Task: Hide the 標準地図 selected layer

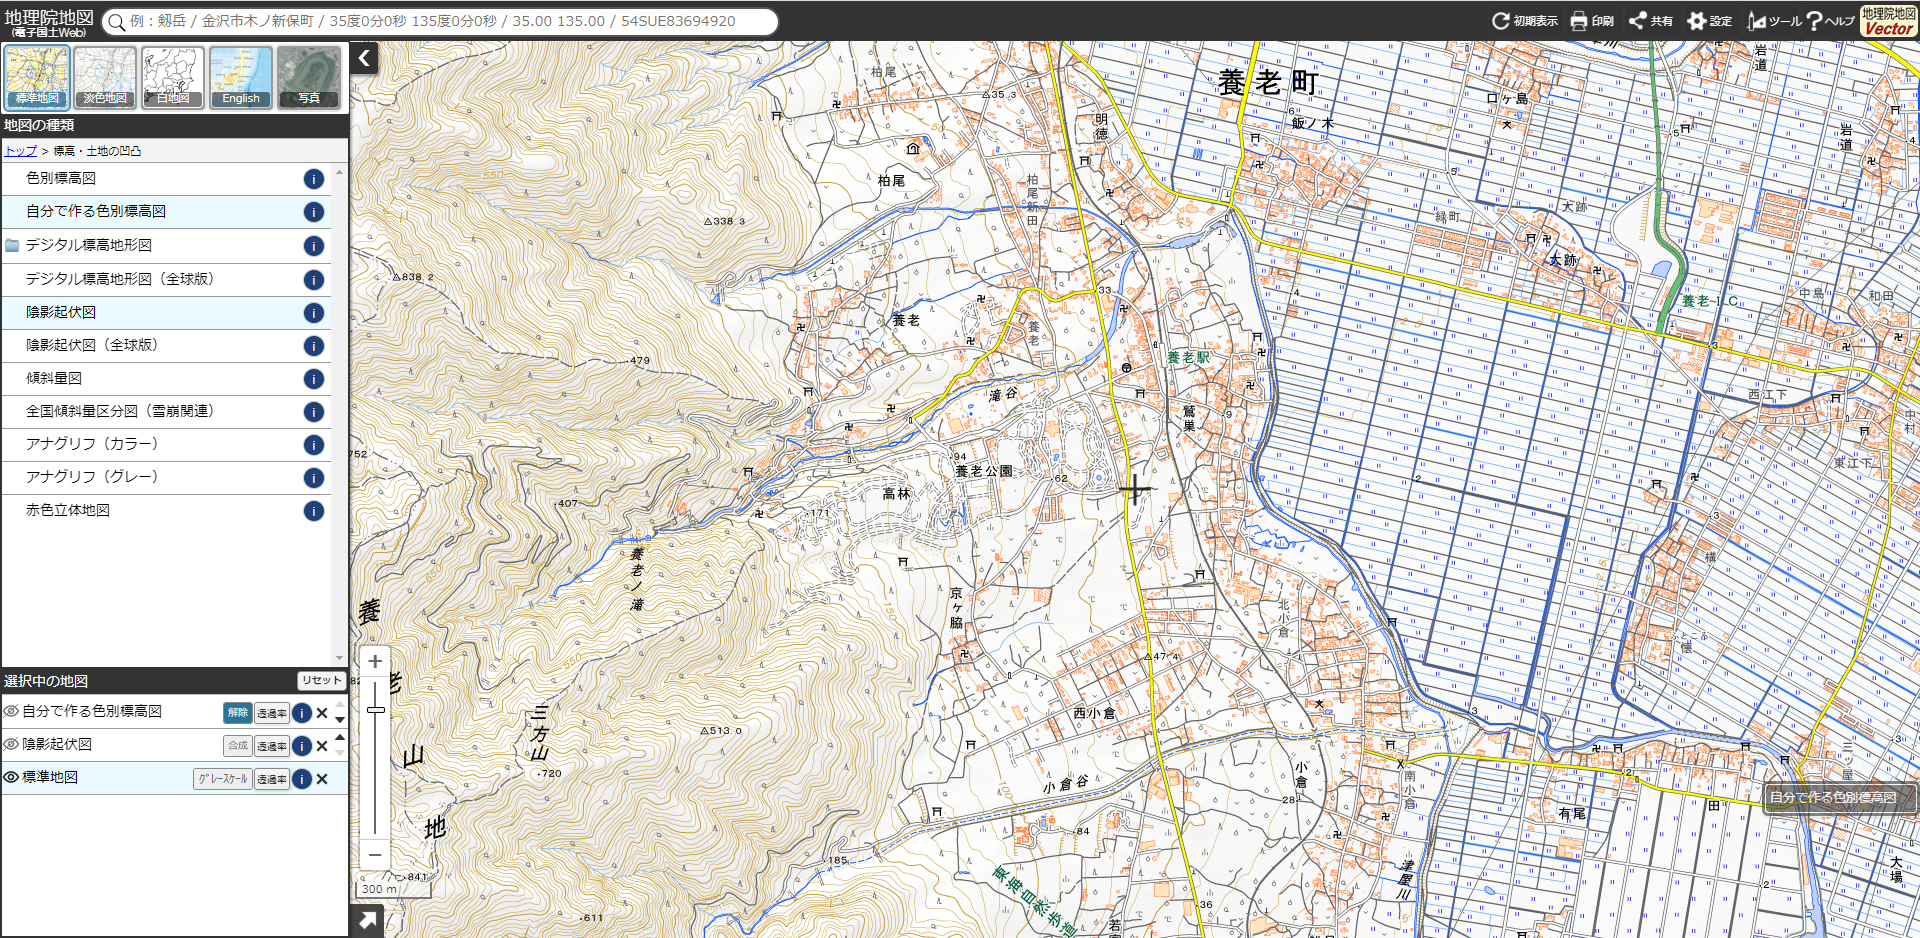Action: [x=11, y=777]
